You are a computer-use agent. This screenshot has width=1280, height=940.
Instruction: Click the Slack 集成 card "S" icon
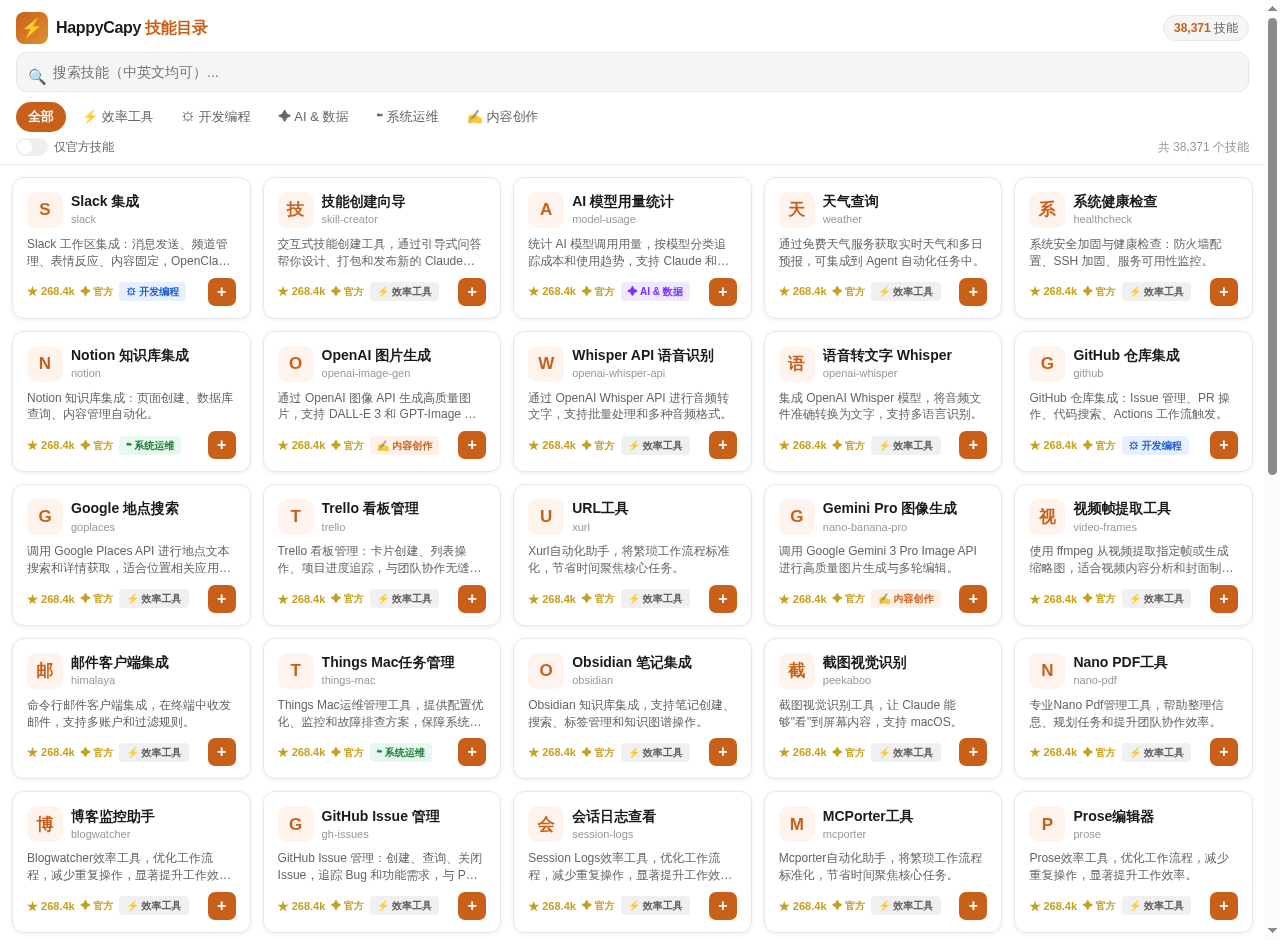44,209
